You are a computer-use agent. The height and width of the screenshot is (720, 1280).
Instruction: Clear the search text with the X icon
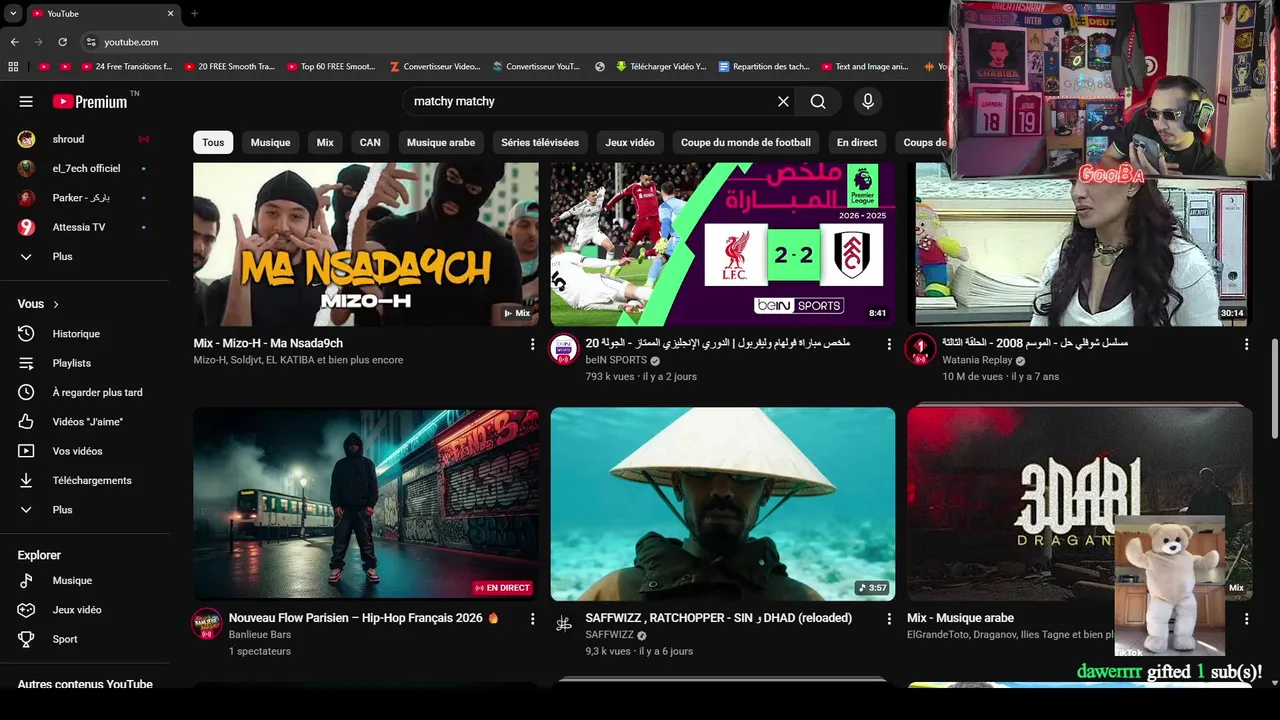pos(783,101)
